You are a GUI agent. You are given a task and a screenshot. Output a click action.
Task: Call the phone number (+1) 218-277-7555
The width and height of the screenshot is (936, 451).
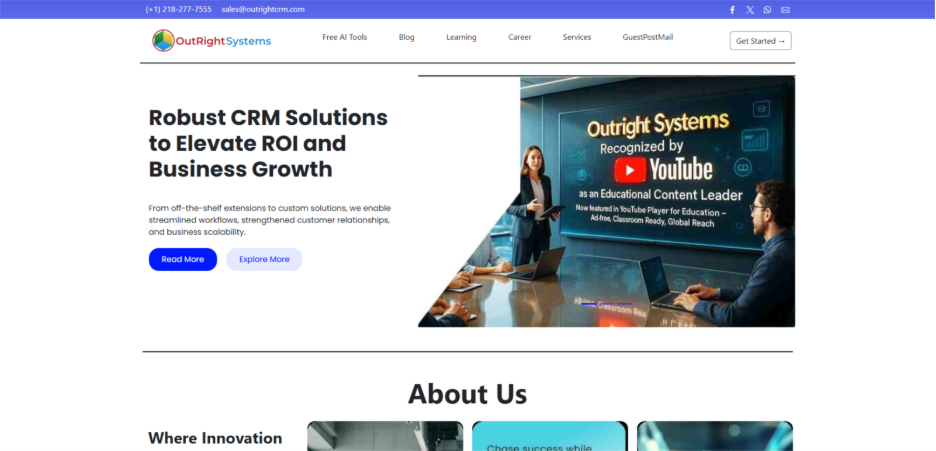(178, 10)
